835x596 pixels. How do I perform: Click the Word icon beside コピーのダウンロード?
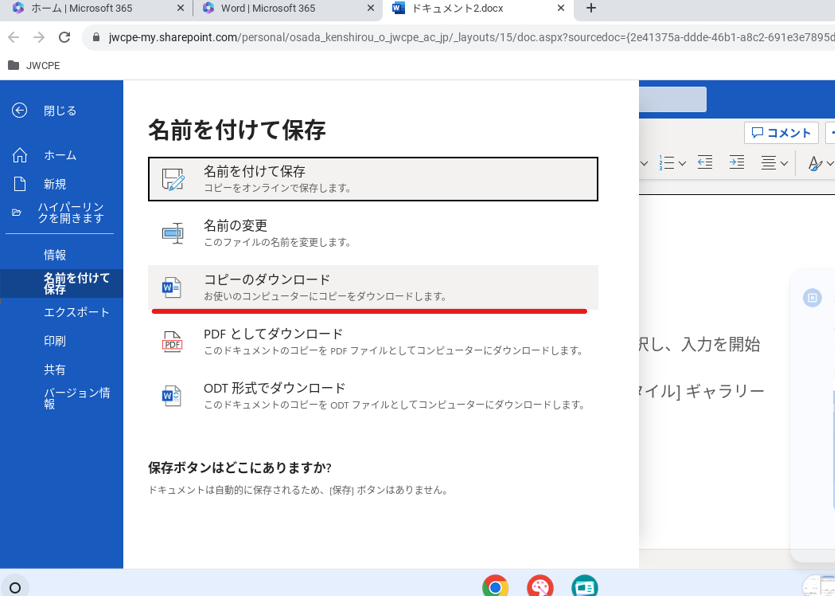[171, 288]
